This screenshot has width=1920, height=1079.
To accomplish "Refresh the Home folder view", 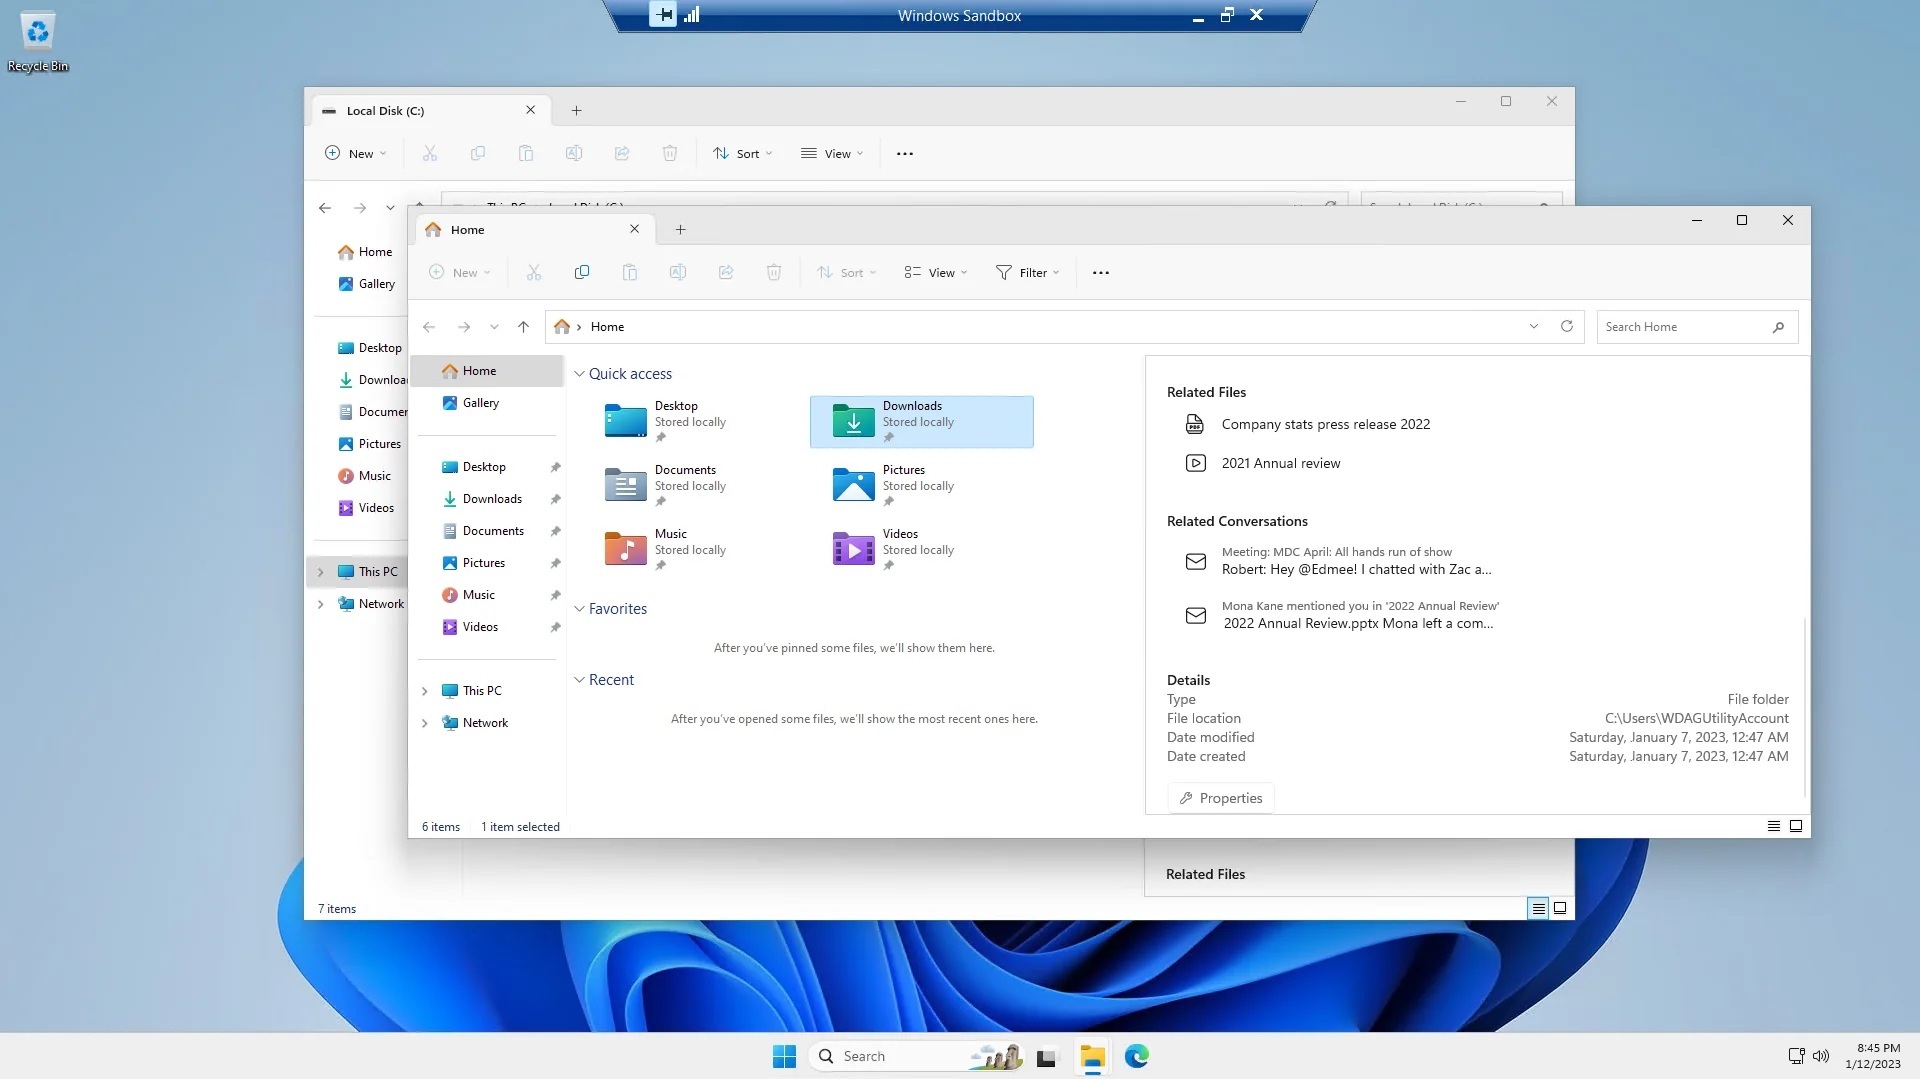I will coord(1567,326).
